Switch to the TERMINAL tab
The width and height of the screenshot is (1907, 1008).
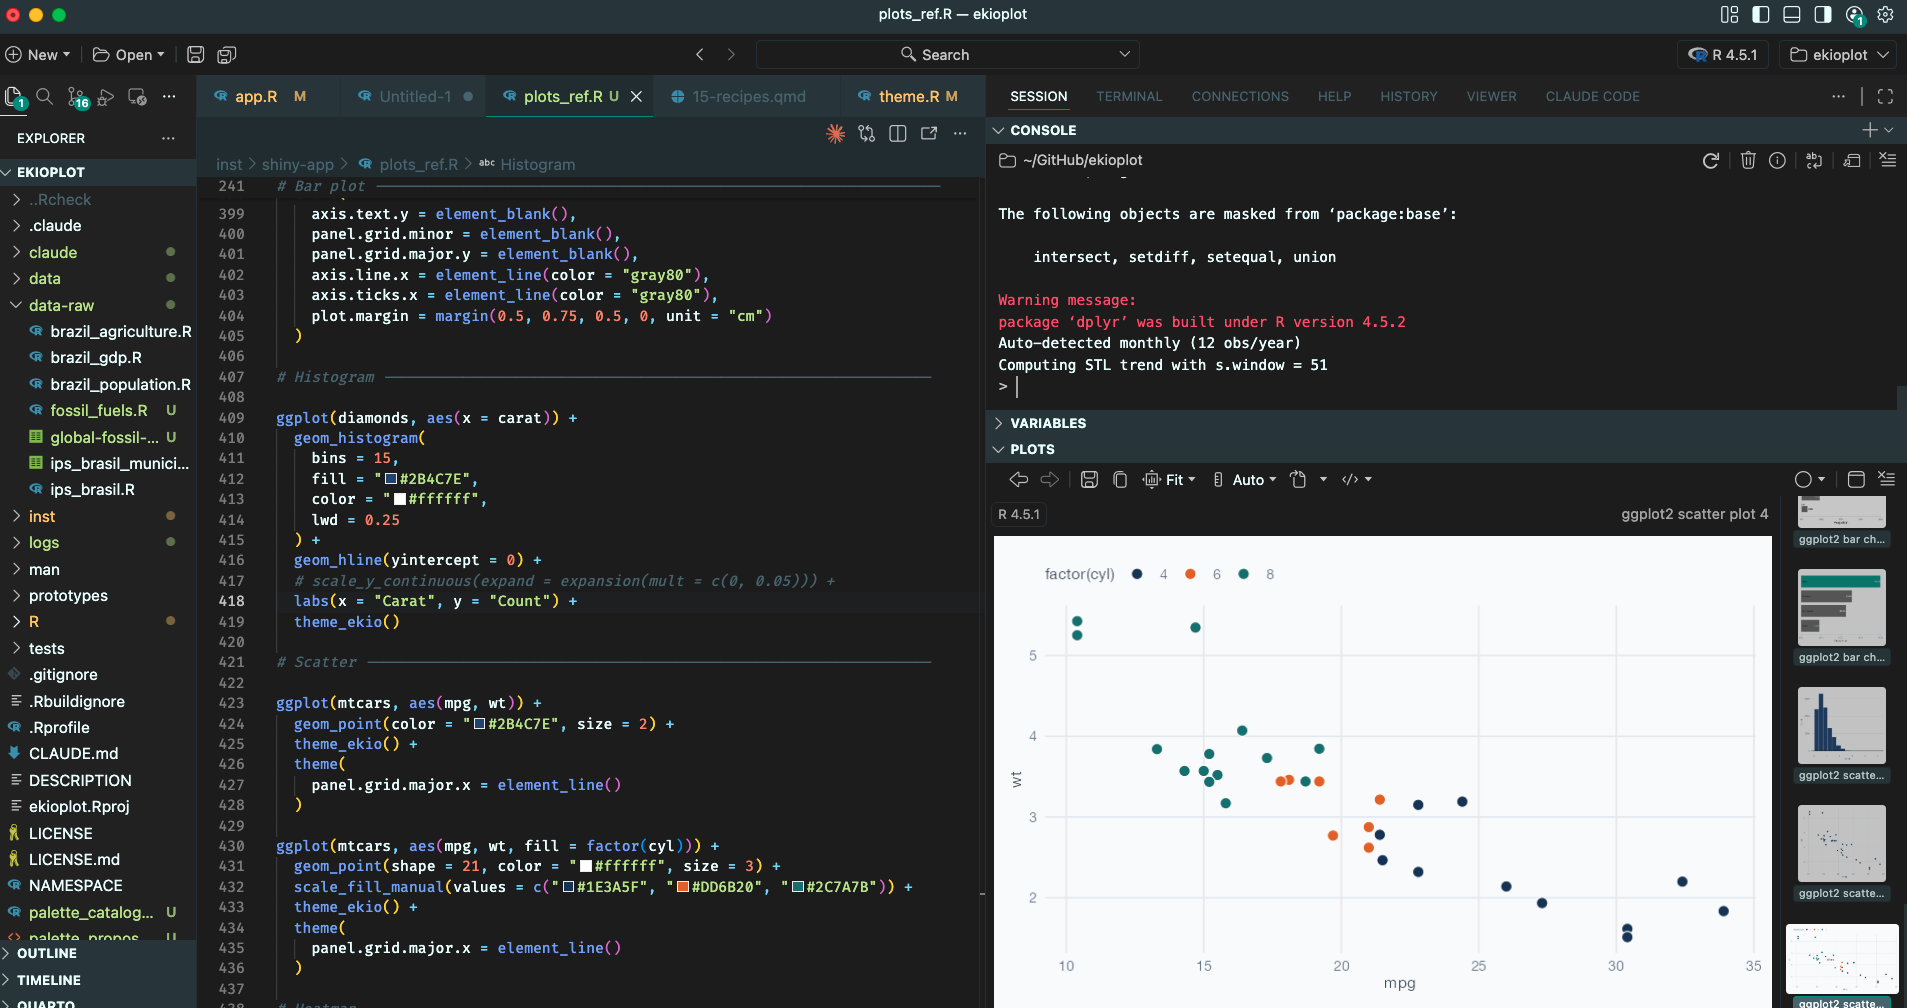click(x=1128, y=97)
